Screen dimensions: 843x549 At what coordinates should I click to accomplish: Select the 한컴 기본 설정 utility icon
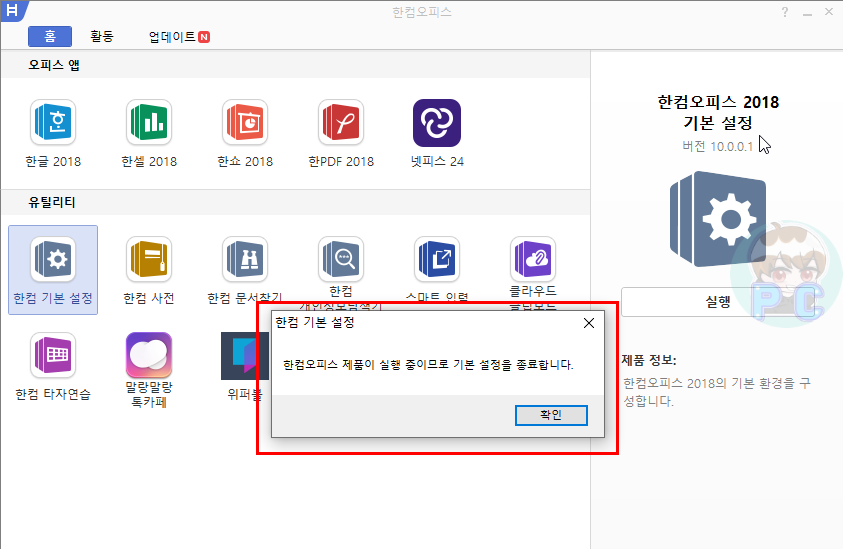[53, 260]
